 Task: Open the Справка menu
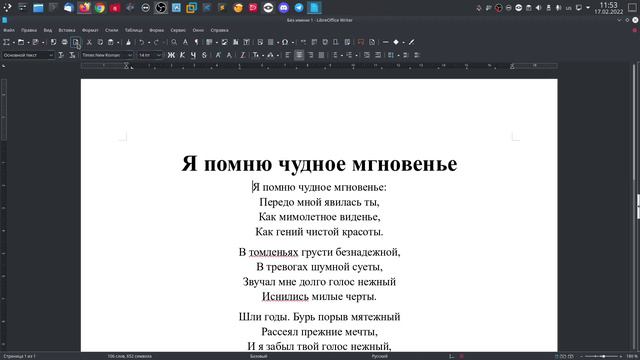coord(220,30)
